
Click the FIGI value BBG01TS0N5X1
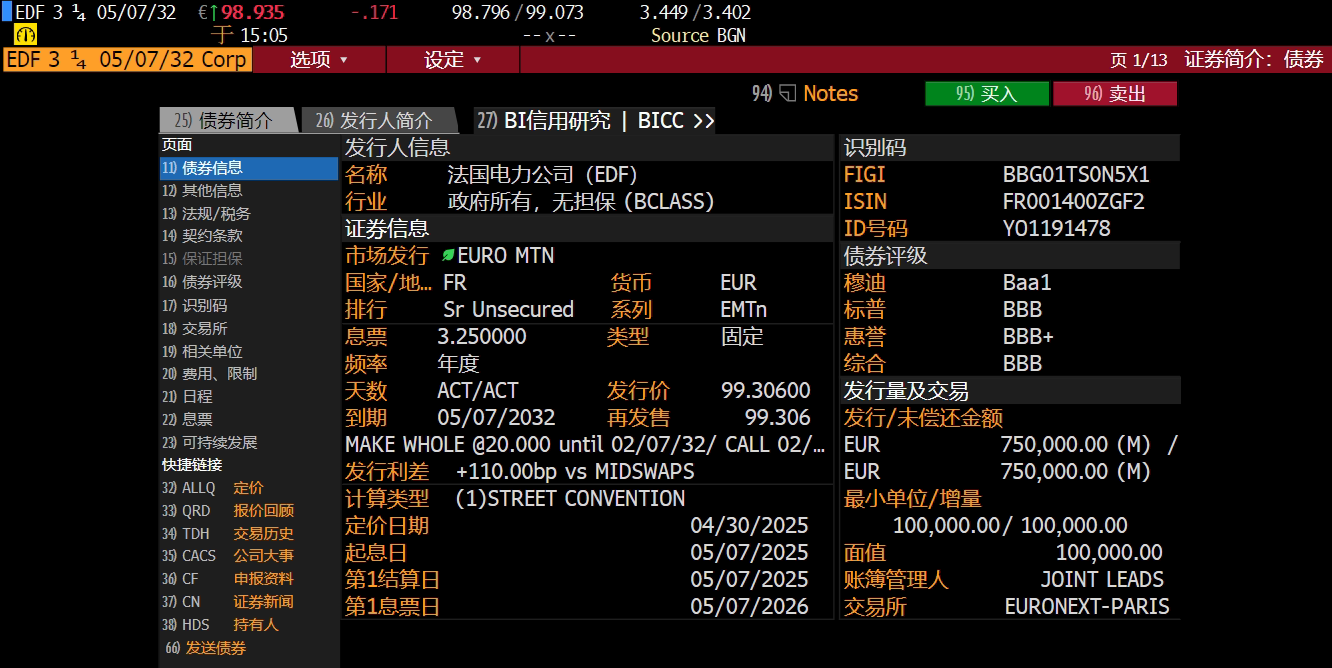click(x=1076, y=175)
